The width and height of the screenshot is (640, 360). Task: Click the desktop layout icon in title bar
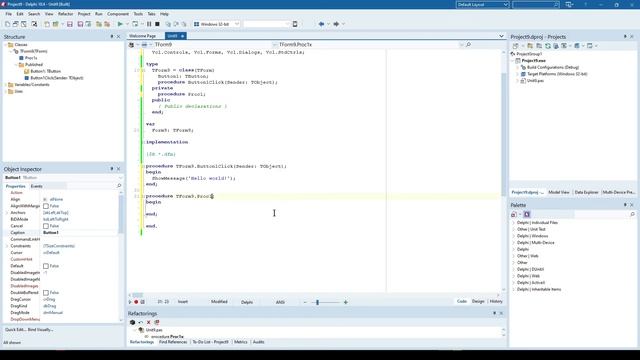coord(569,4)
